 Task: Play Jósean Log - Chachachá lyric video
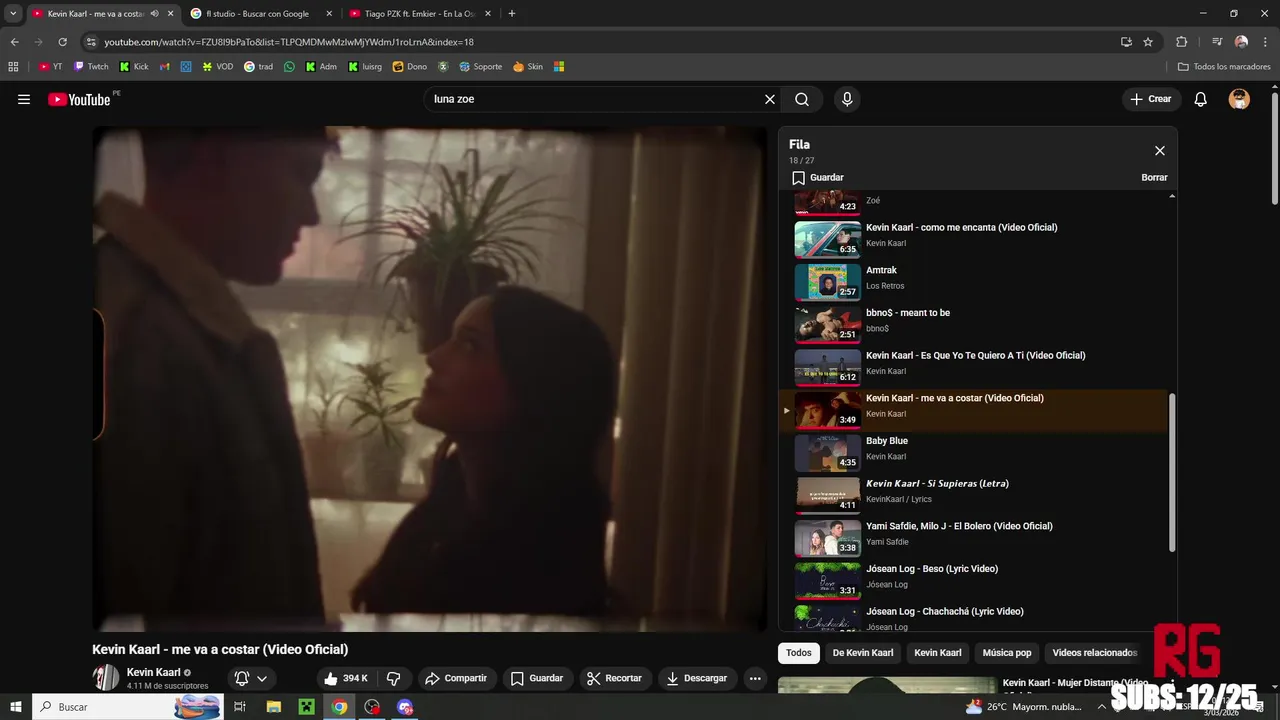click(x=972, y=617)
